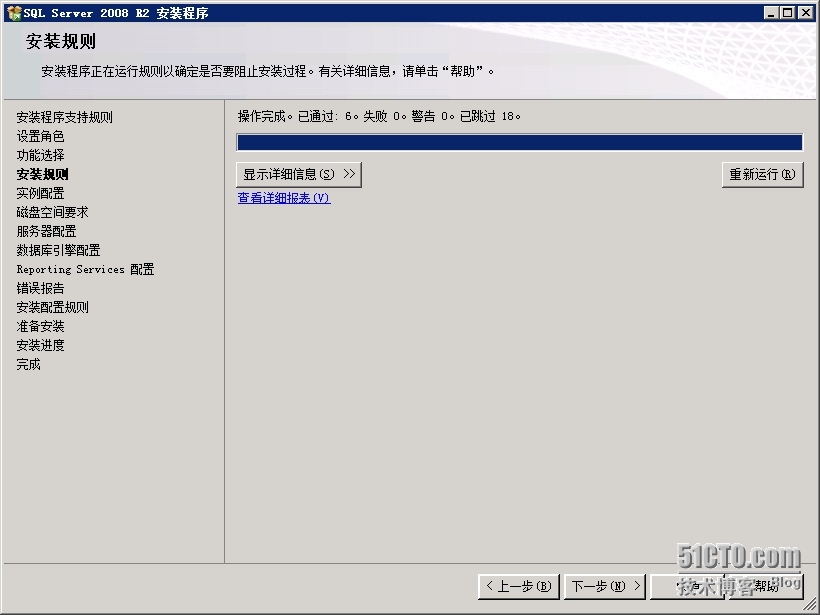
Task: Click 显示详细信息(S) button
Action: coord(299,174)
